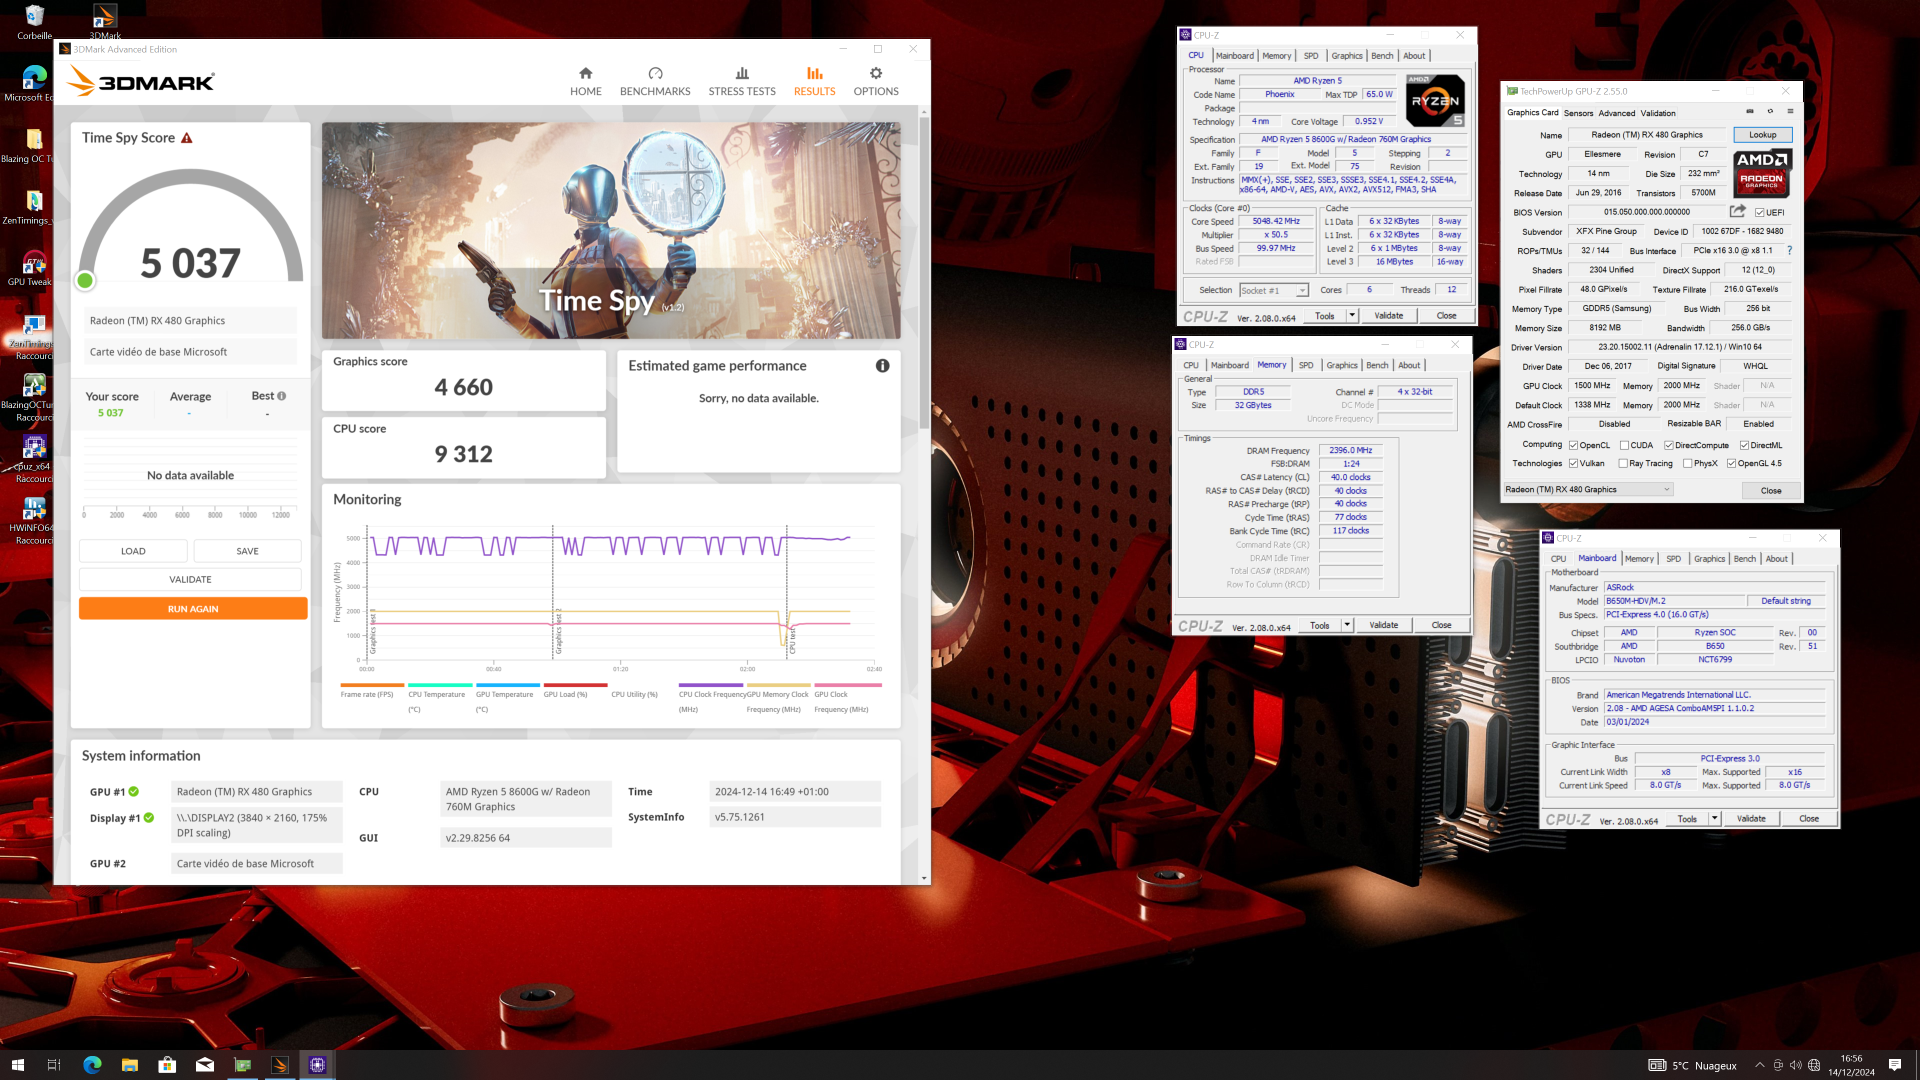
Task: Toggle Ray Tracing checkbox in GPU-Z
Action: click(1623, 463)
